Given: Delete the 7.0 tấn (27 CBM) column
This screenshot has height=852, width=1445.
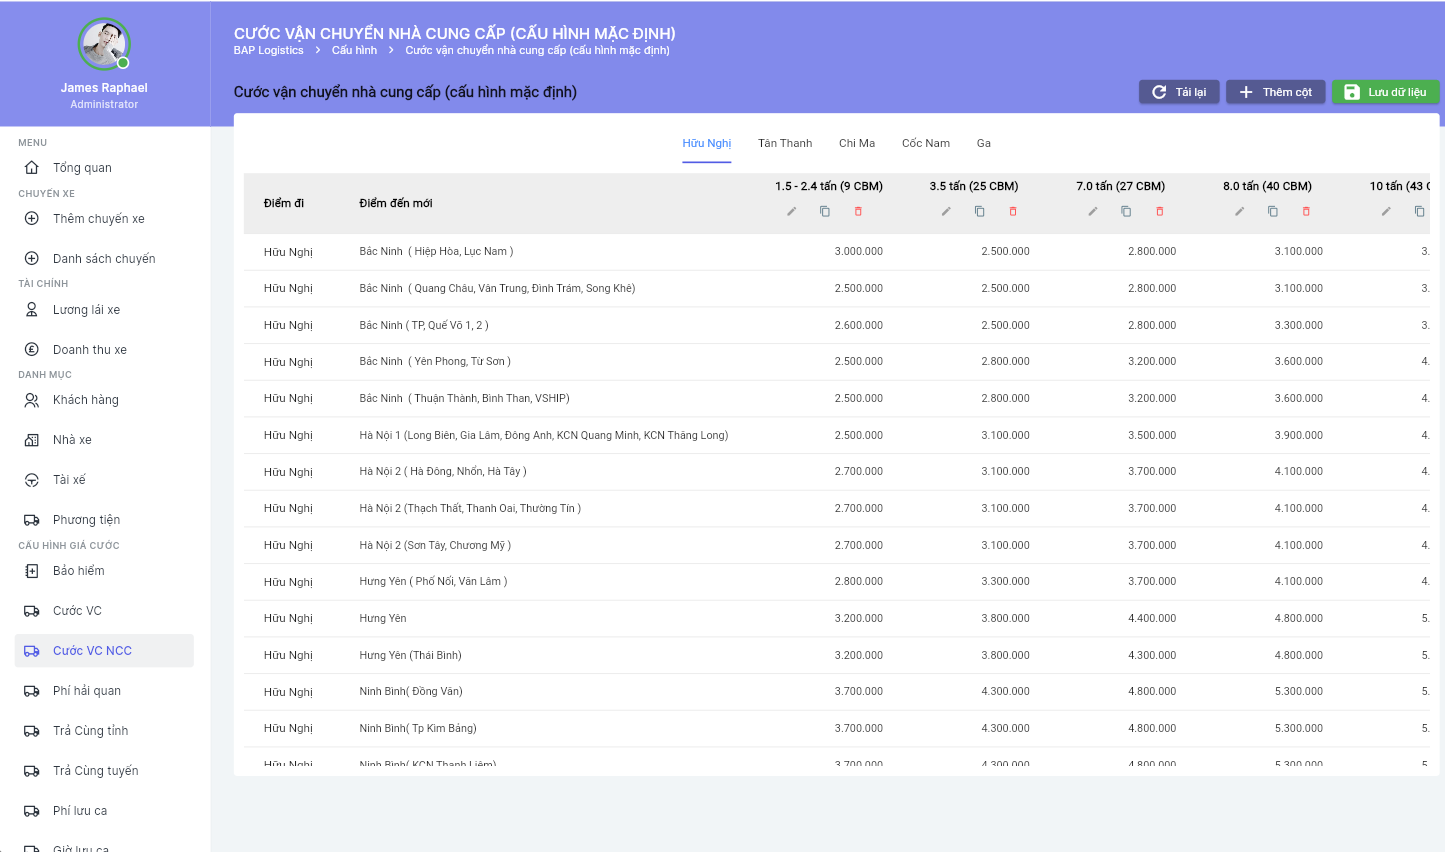Looking at the screenshot, I should [1160, 211].
